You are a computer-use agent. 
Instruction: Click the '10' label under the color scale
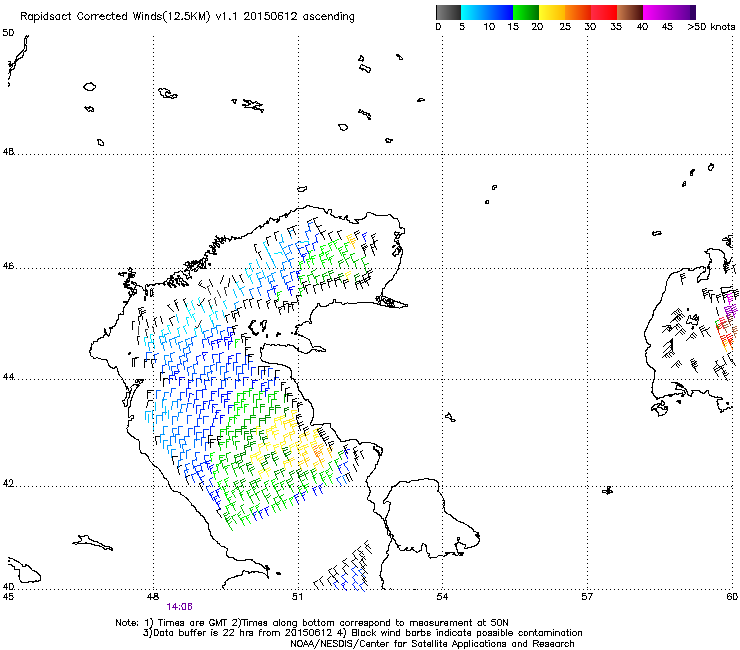tap(489, 27)
